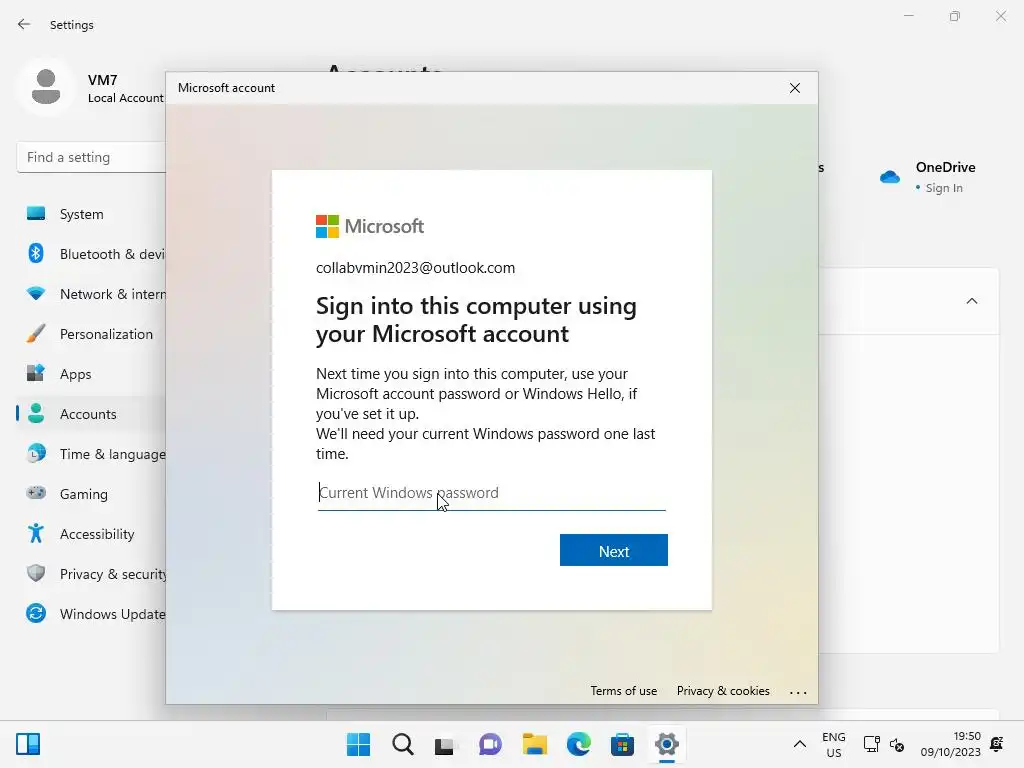Open Bluetooth & devices settings
Image resolution: width=1024 pixels, height=768 pixels.
[91, 254]
